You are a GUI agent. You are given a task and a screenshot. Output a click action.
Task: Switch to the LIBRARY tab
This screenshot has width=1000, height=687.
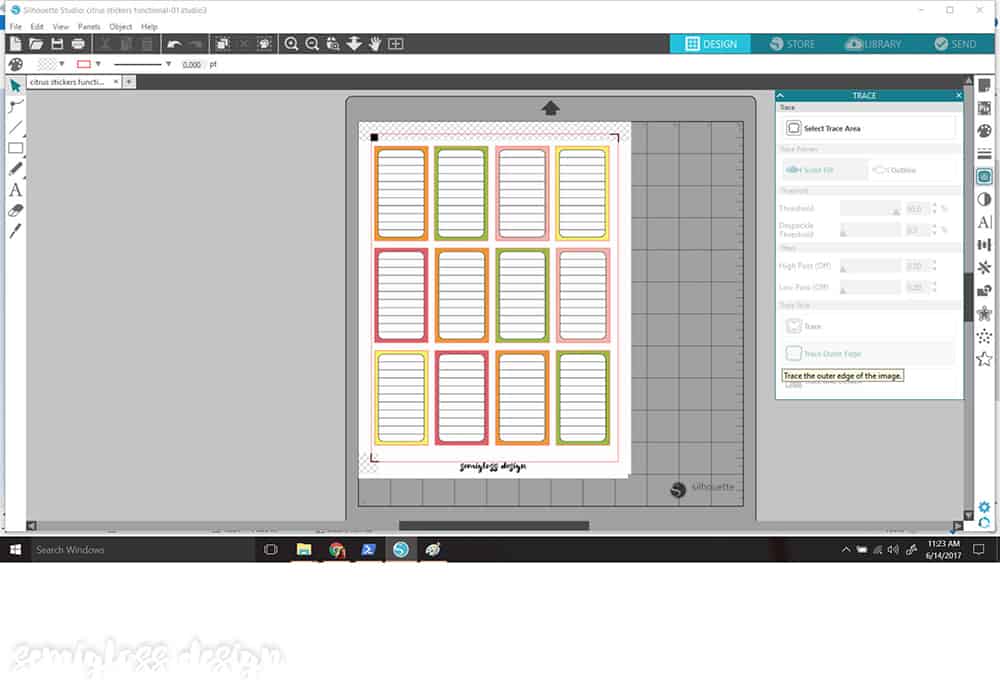click(x=873, y=44)
